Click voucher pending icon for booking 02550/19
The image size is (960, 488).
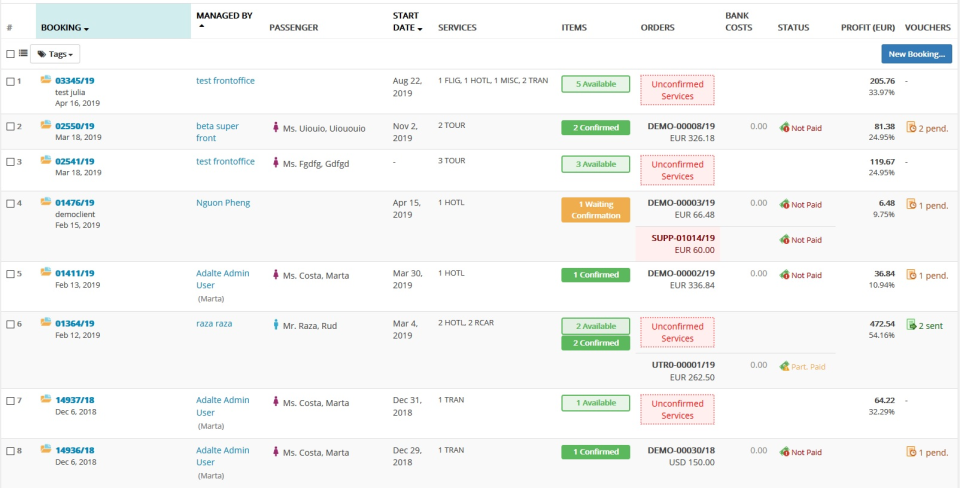coord(911,127)
